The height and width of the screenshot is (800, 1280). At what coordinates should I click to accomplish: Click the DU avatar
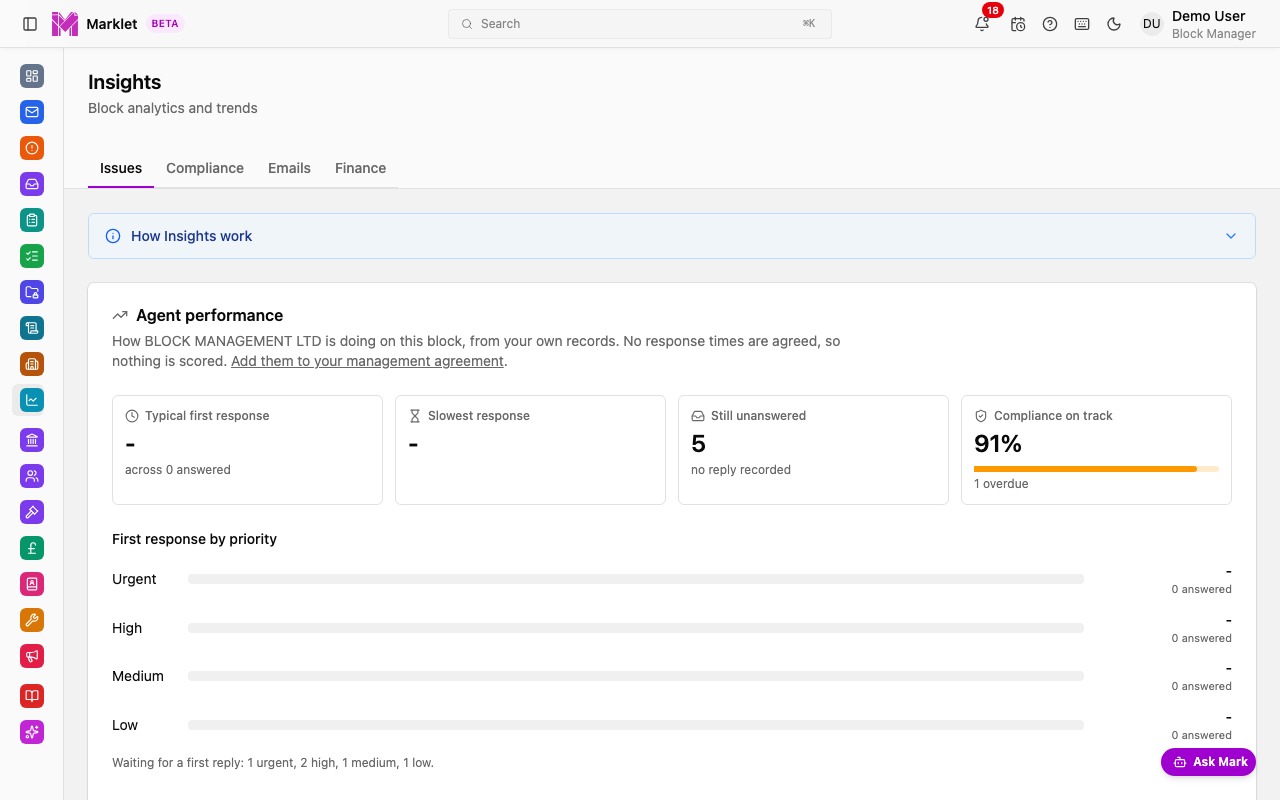coord(1152,24)
